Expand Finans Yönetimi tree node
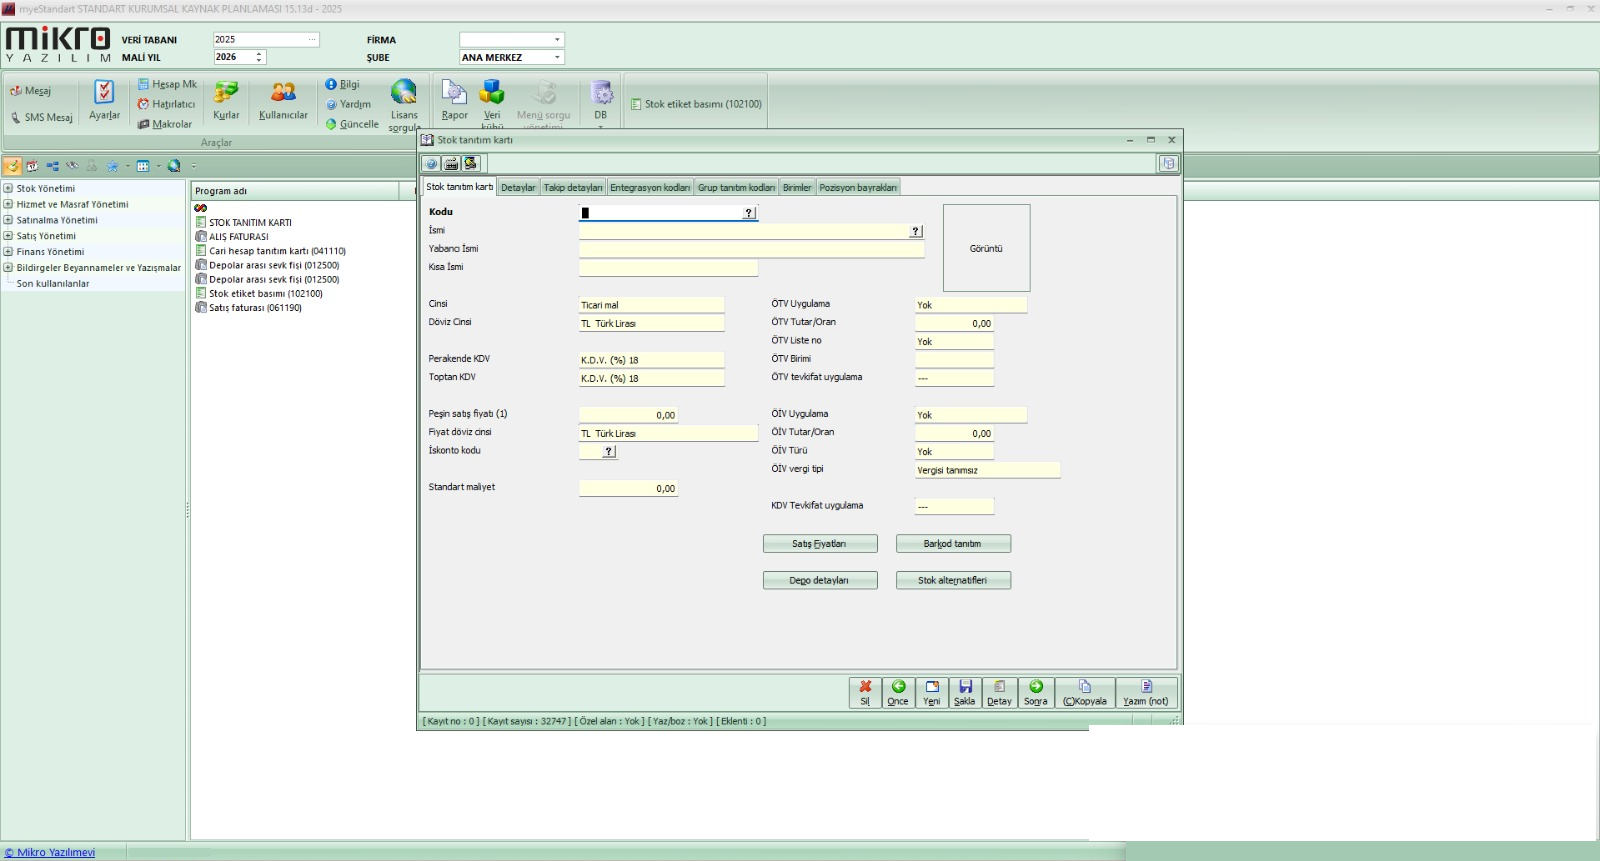1600x861 pixels. tap(8, 252)
